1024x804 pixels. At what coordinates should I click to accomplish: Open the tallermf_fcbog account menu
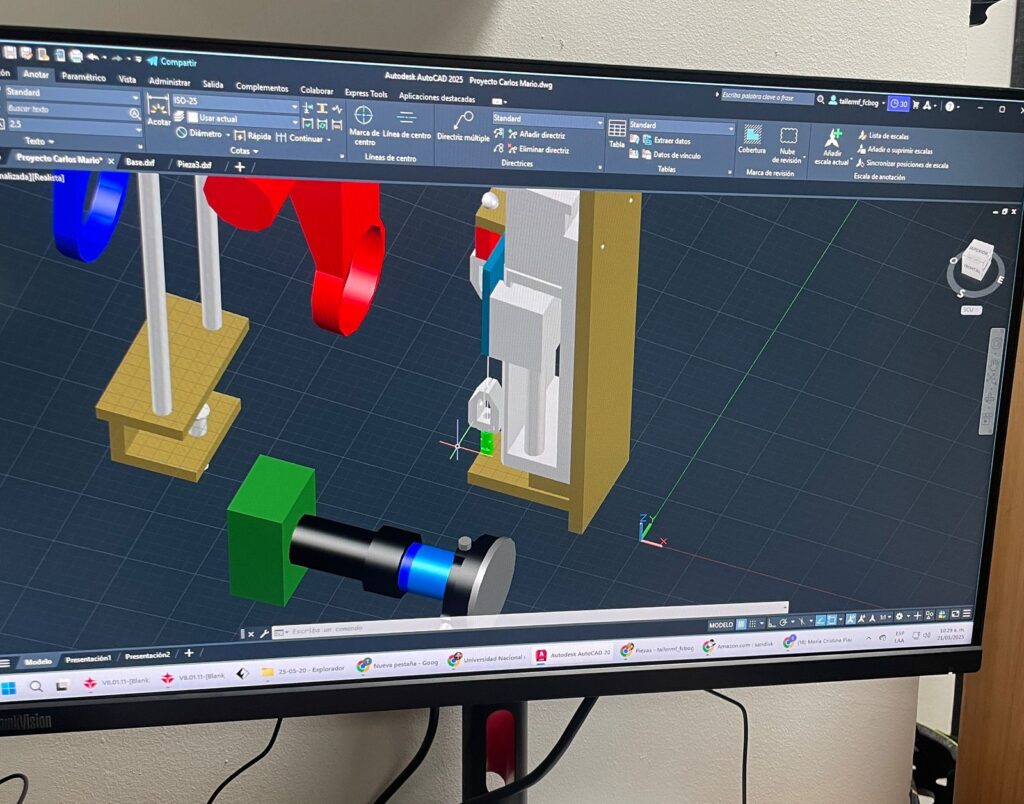pyautogui.click(x=857, y=102)
